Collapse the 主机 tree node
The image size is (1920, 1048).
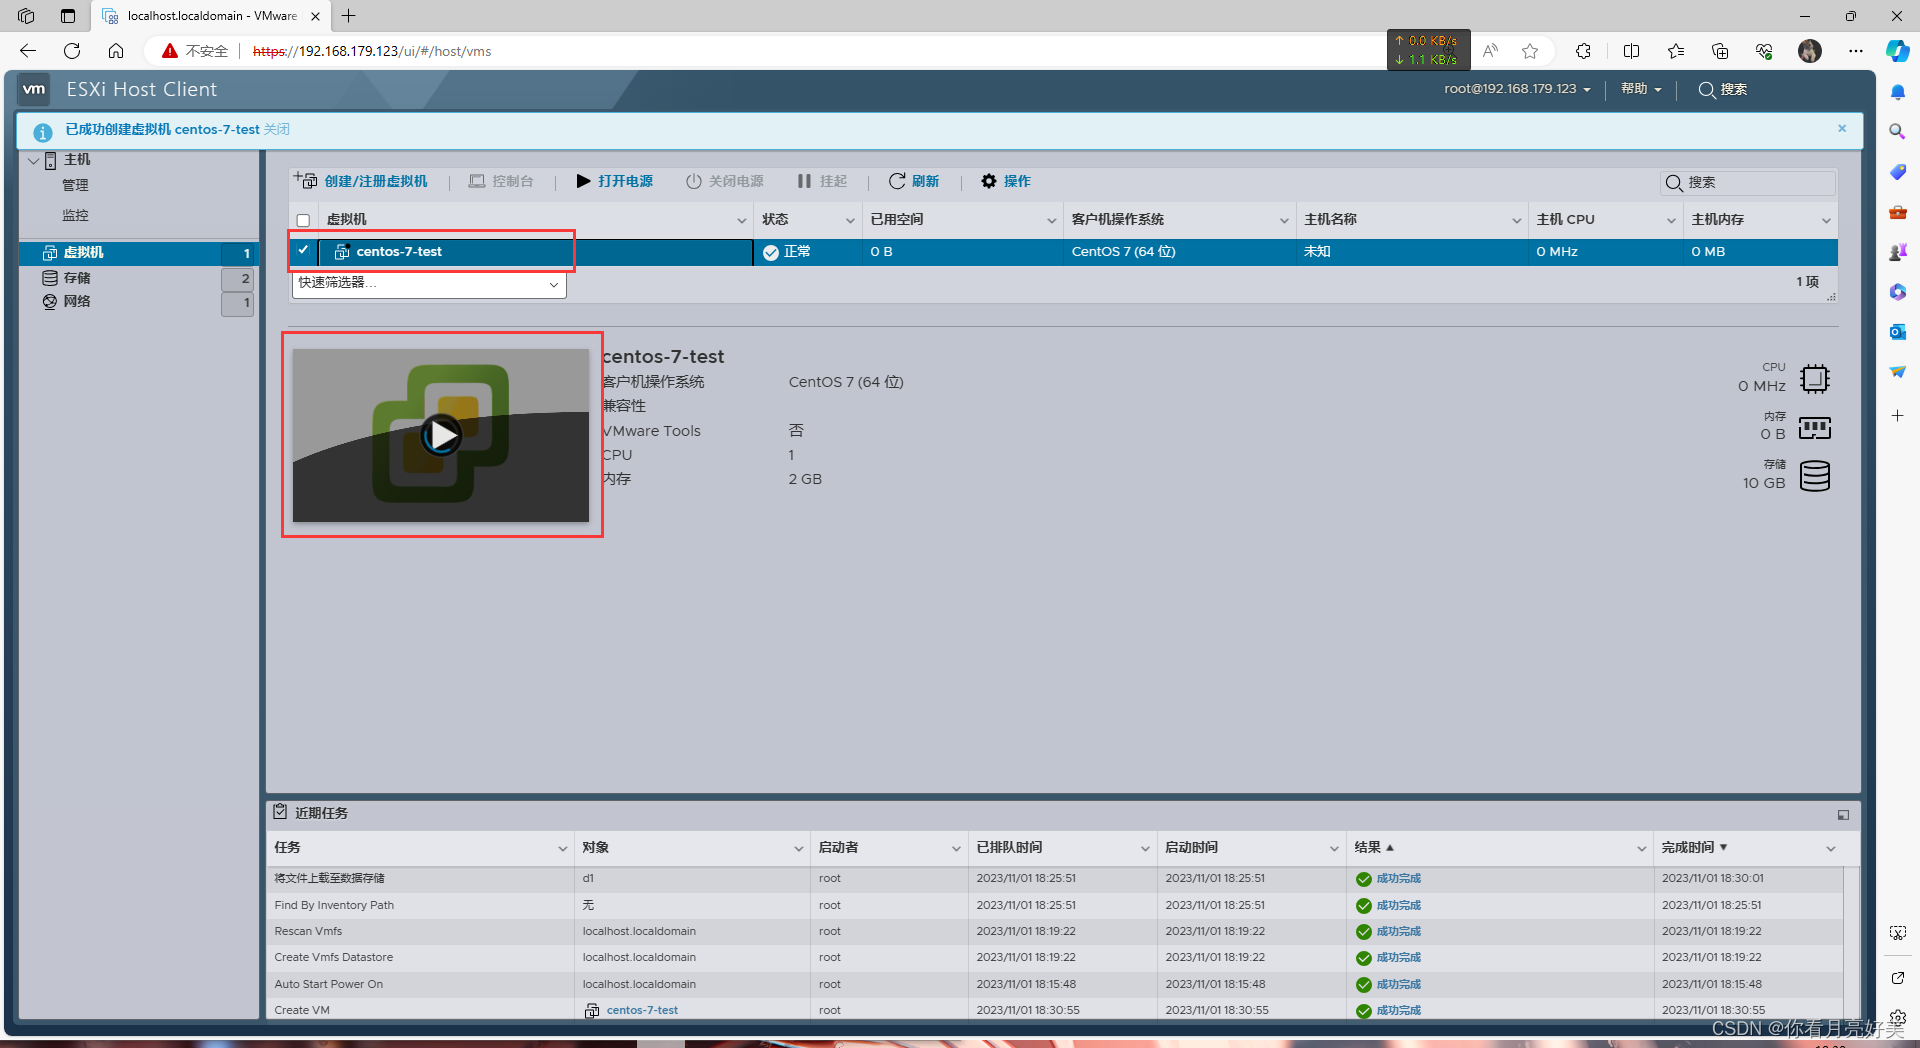pos(34,160)
